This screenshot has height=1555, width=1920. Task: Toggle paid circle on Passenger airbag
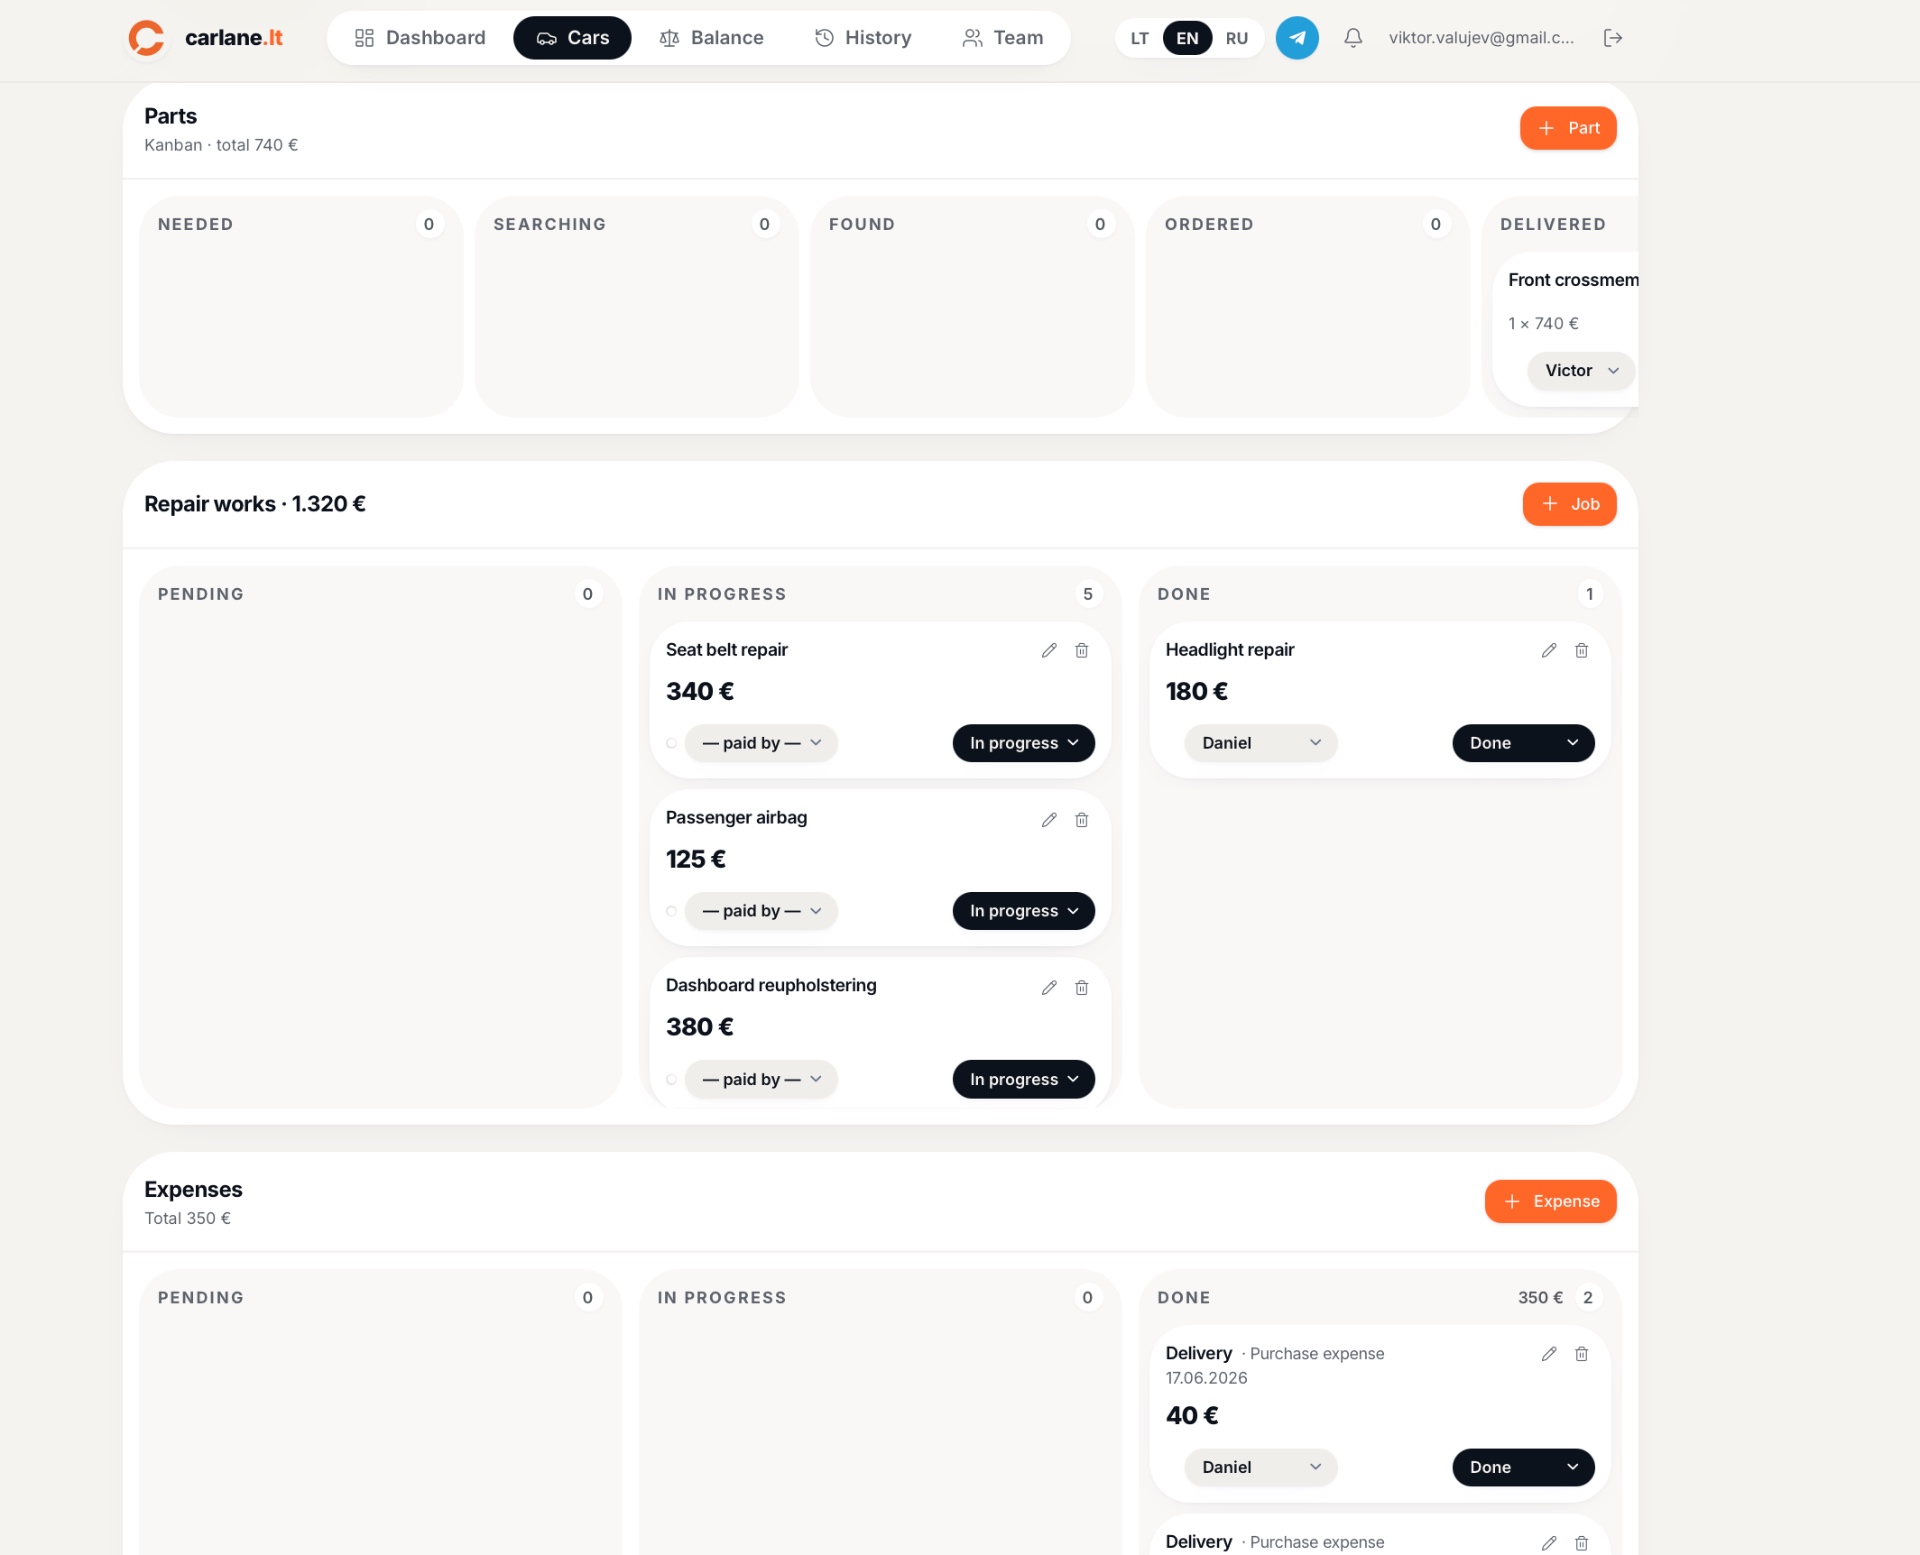pyautogui.click(x=672, y=911)
